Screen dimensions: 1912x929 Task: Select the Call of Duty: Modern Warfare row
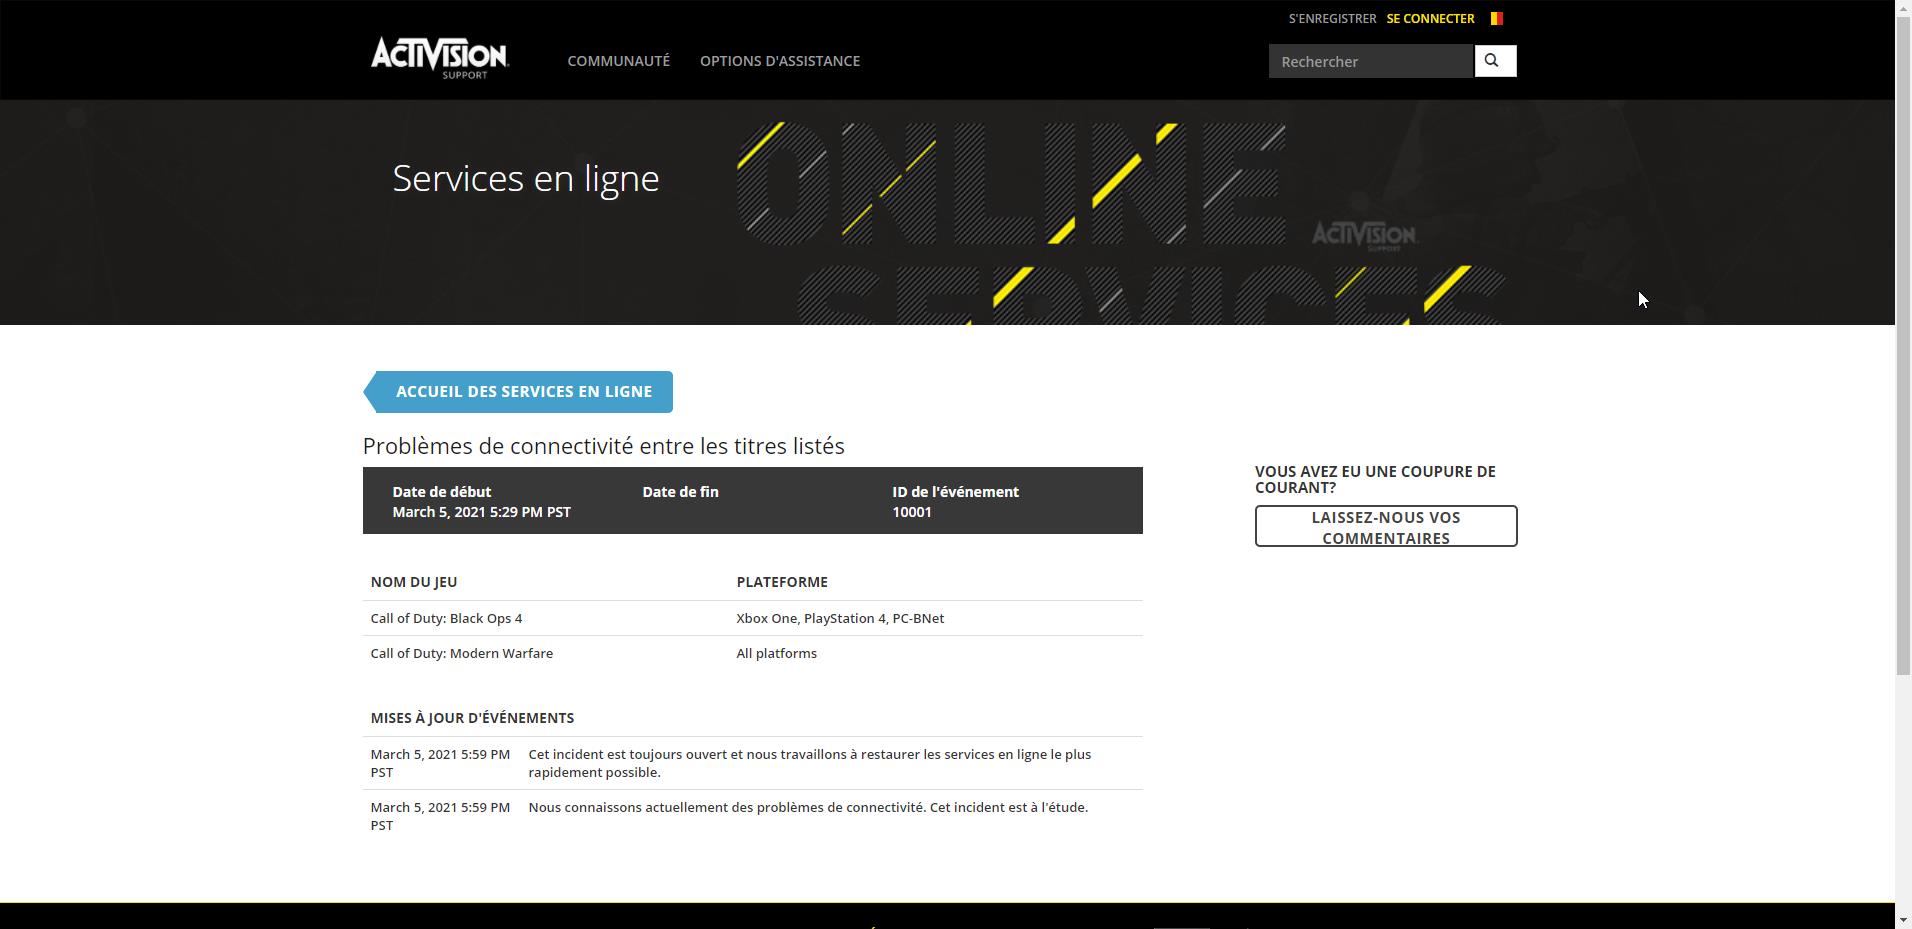pos(461,653)
